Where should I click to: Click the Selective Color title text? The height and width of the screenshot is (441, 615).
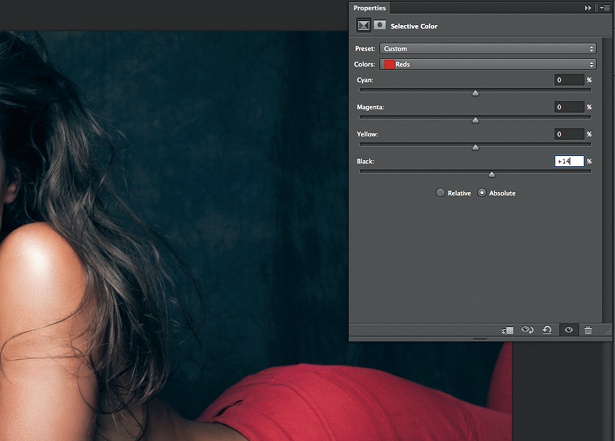pos(414,26)
